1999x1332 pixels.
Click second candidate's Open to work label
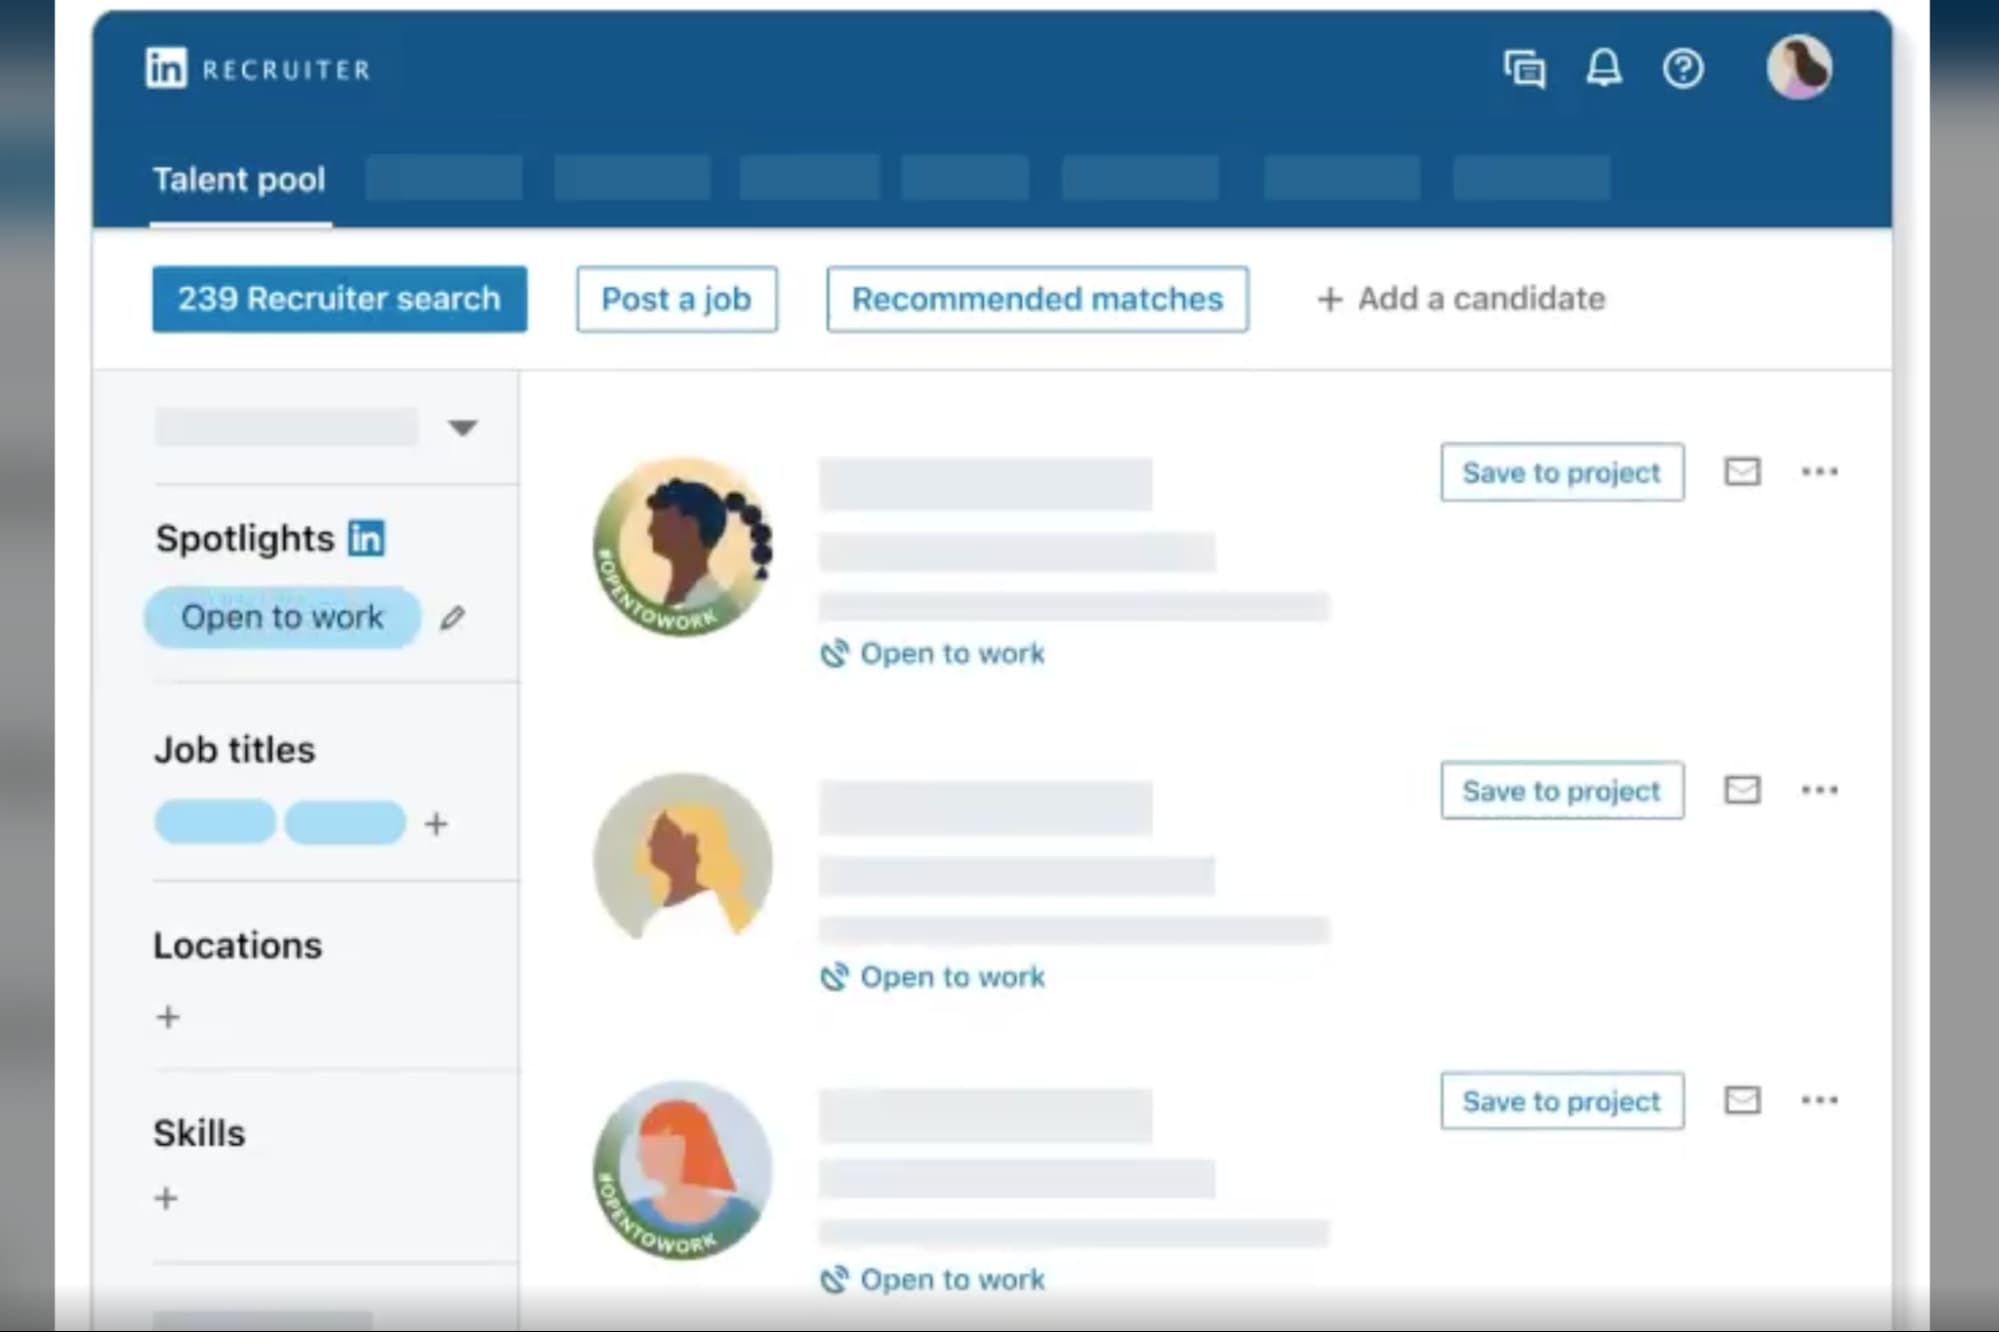pyautogui.click(x=933, y=976)
